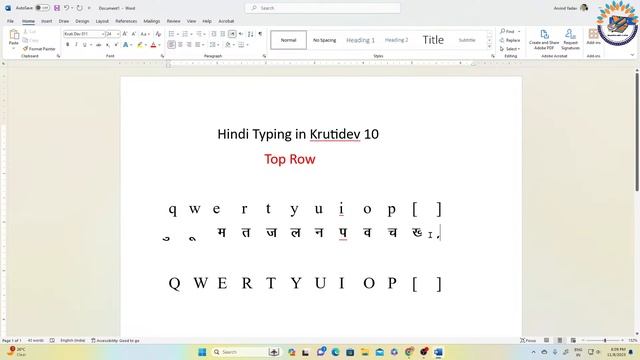The image size is (640, 360).
Task: Toggle show paragraph marks
Action: [x=260, y=34]
